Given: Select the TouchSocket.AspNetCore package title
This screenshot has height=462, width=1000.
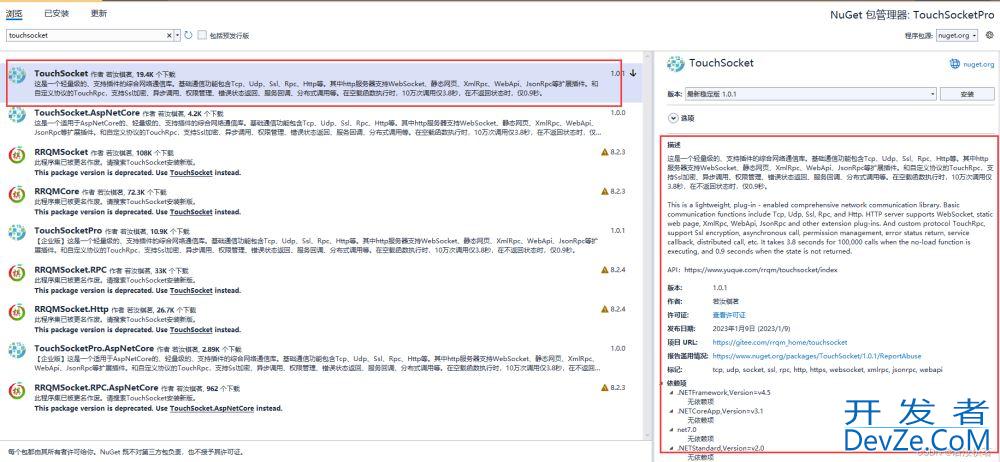Looking at the screenshot, I should coord(87,113).
